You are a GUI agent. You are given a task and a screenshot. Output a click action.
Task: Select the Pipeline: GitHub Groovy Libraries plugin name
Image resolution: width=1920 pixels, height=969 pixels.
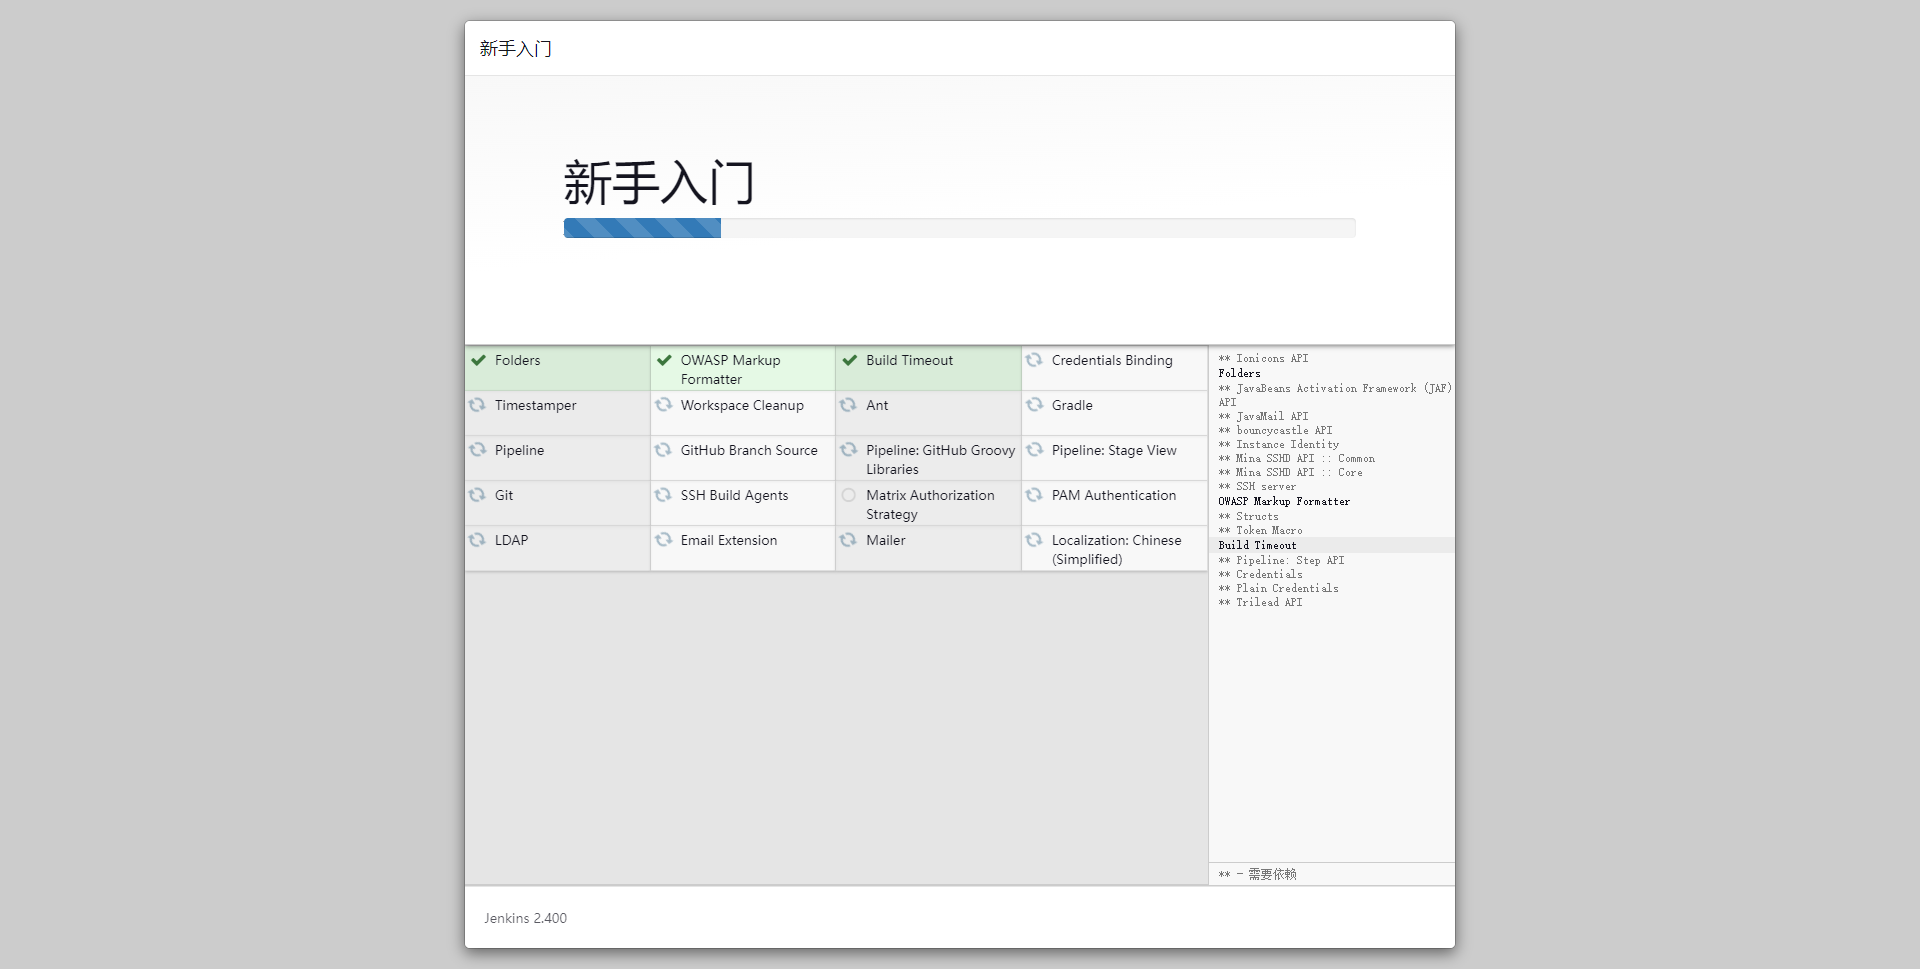941,460
